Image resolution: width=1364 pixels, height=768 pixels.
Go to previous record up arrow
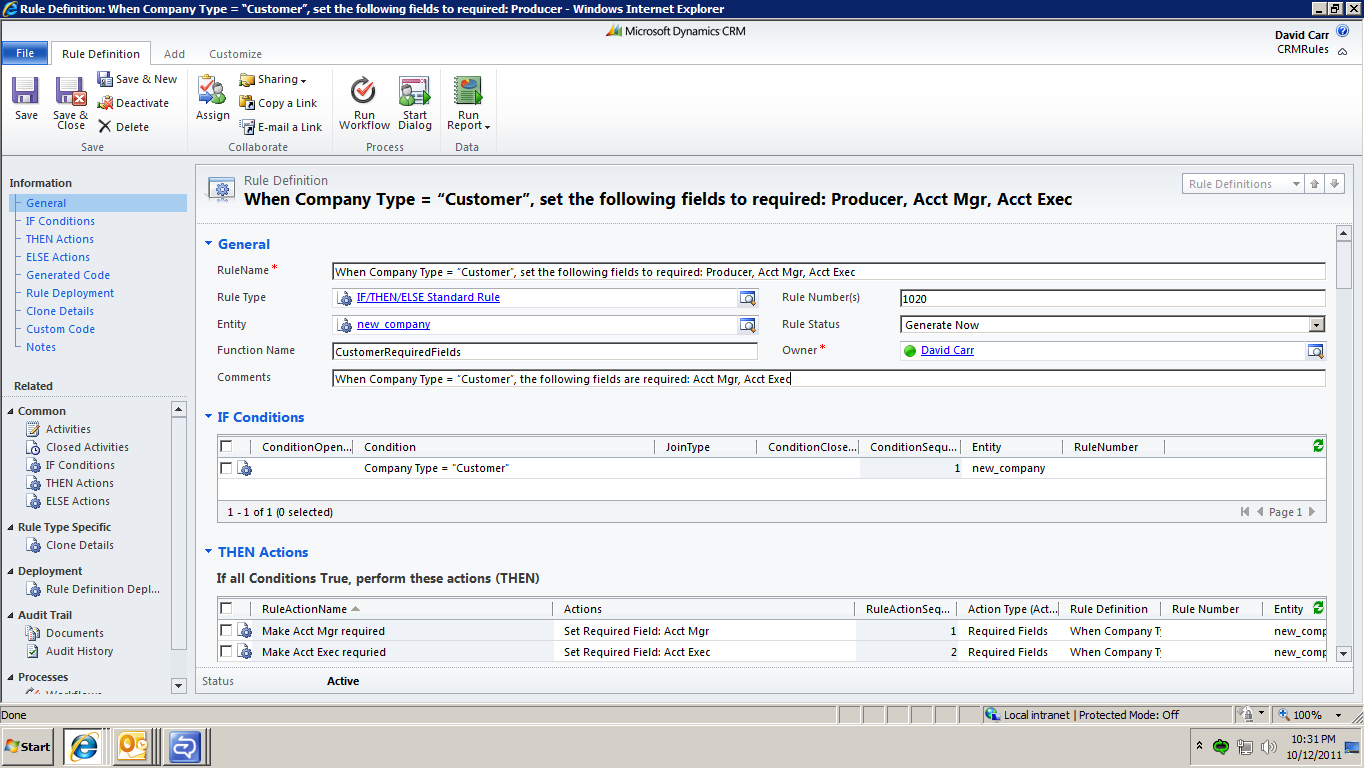pyautogui.click(x=1315, y=184)
